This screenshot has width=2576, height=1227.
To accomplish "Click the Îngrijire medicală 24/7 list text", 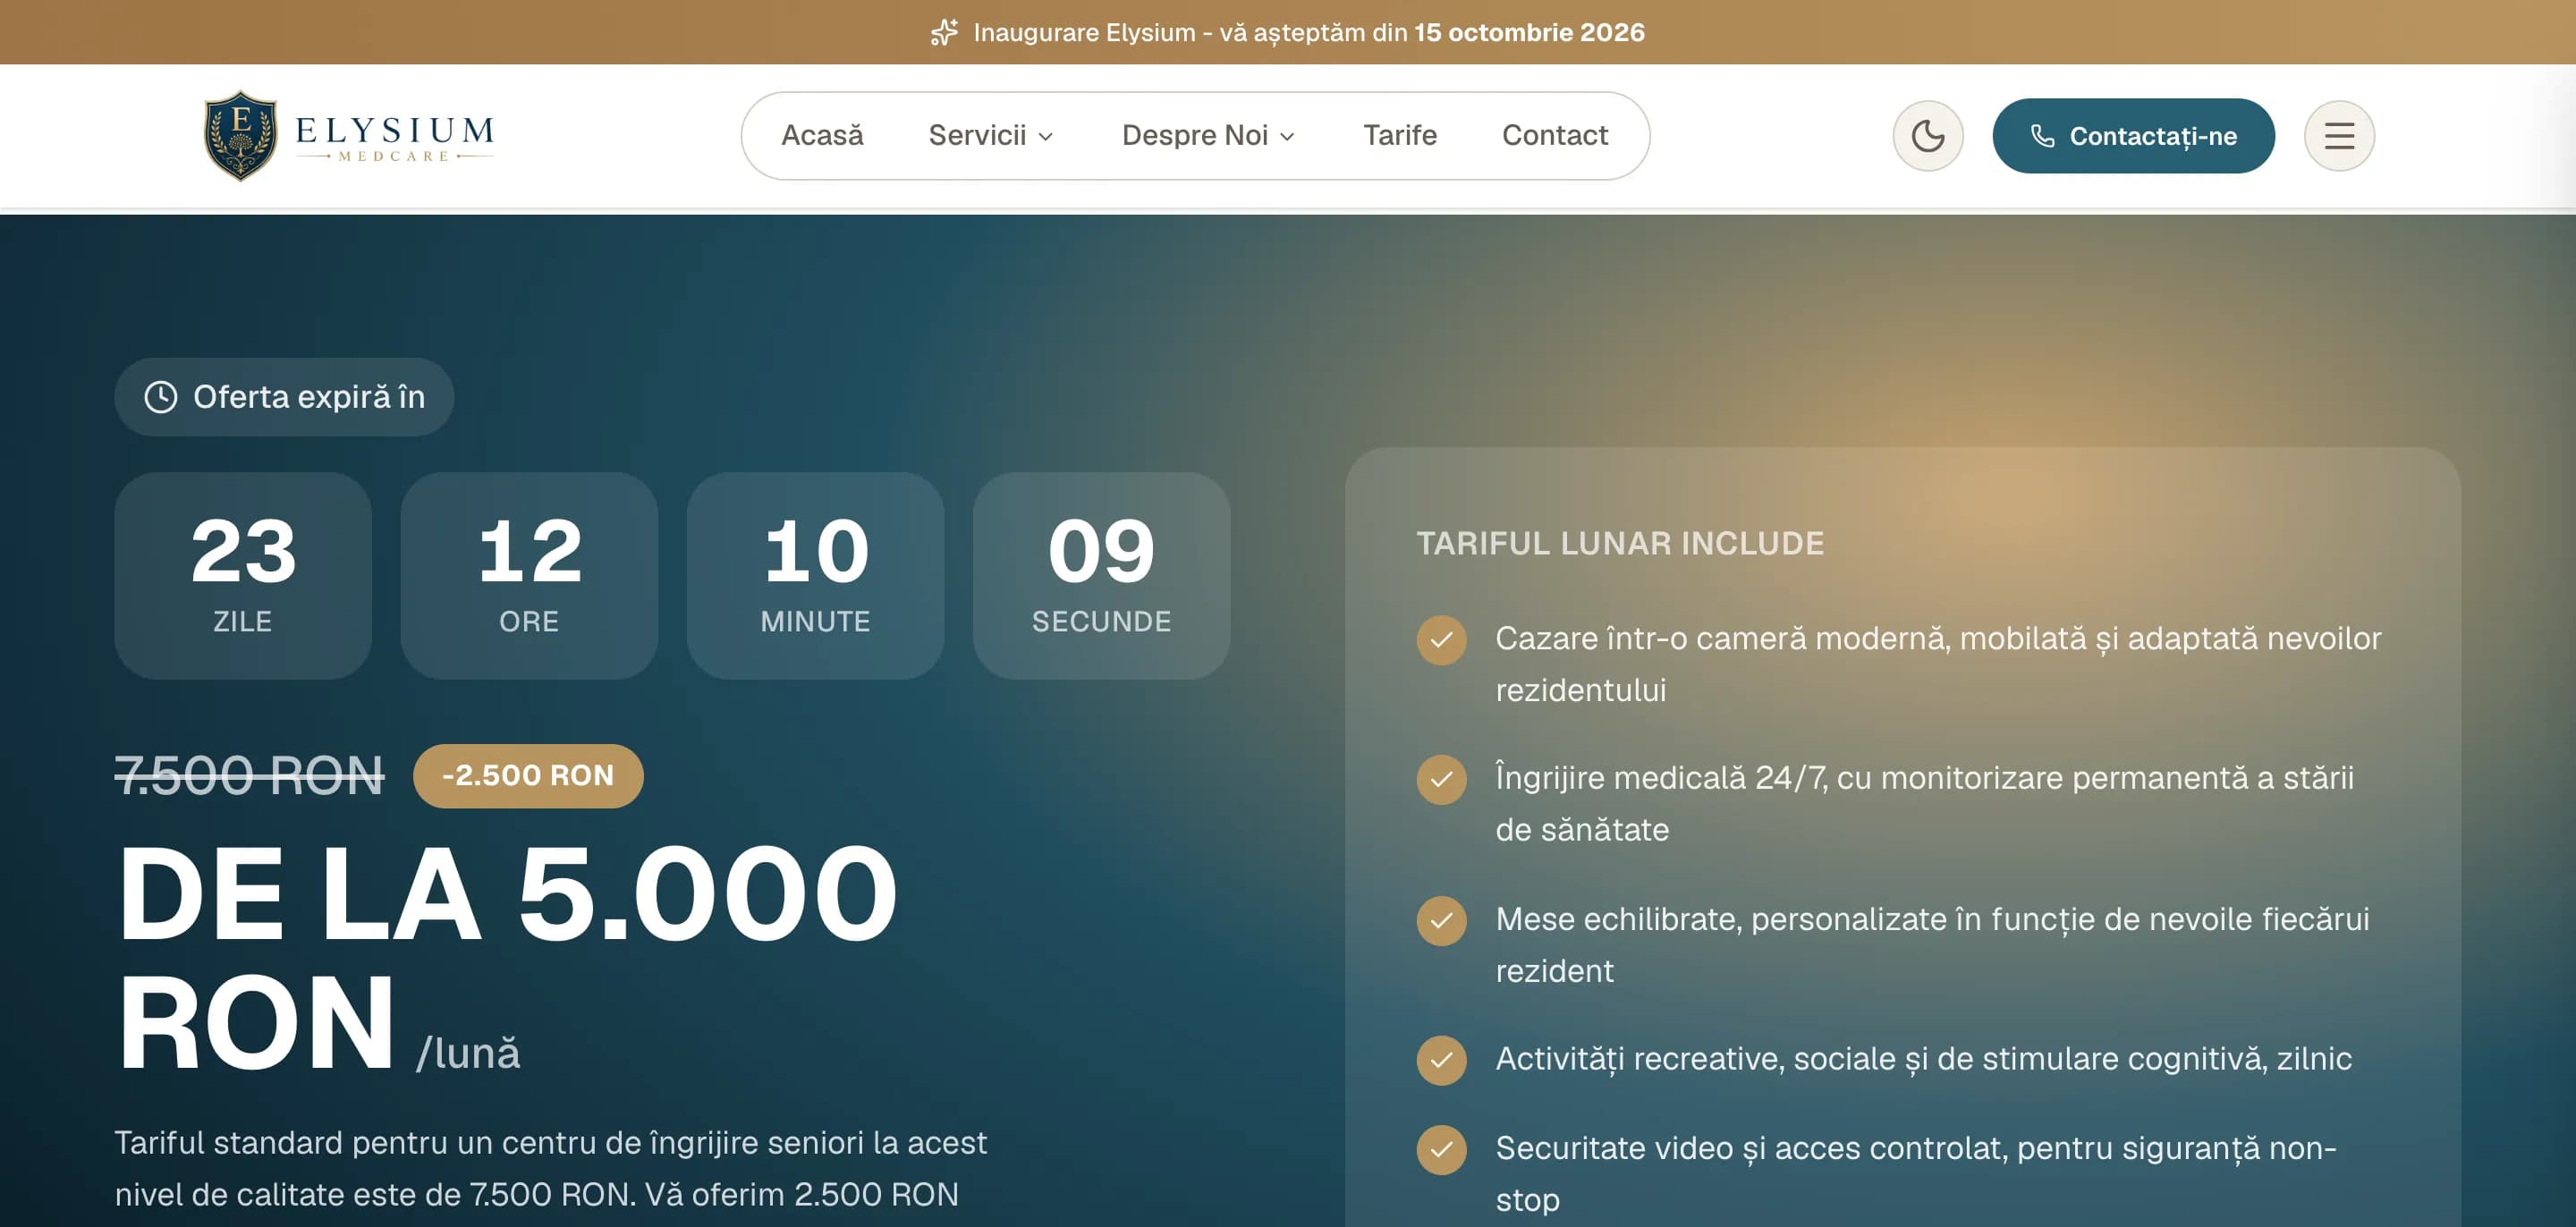I will point(1924,804).
